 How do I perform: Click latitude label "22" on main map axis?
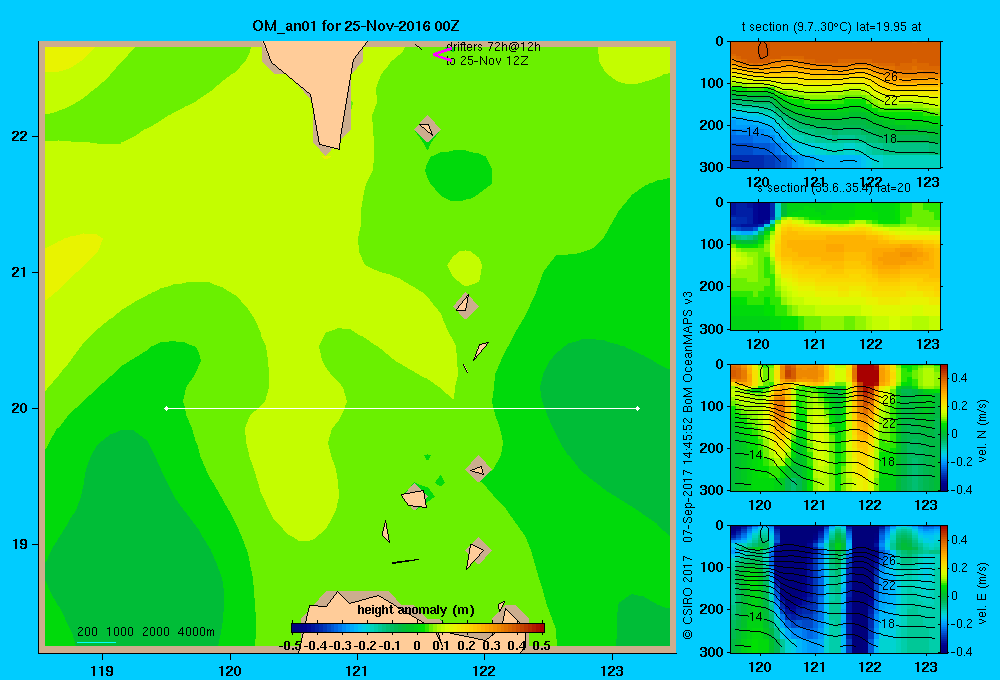pos(20,136)
